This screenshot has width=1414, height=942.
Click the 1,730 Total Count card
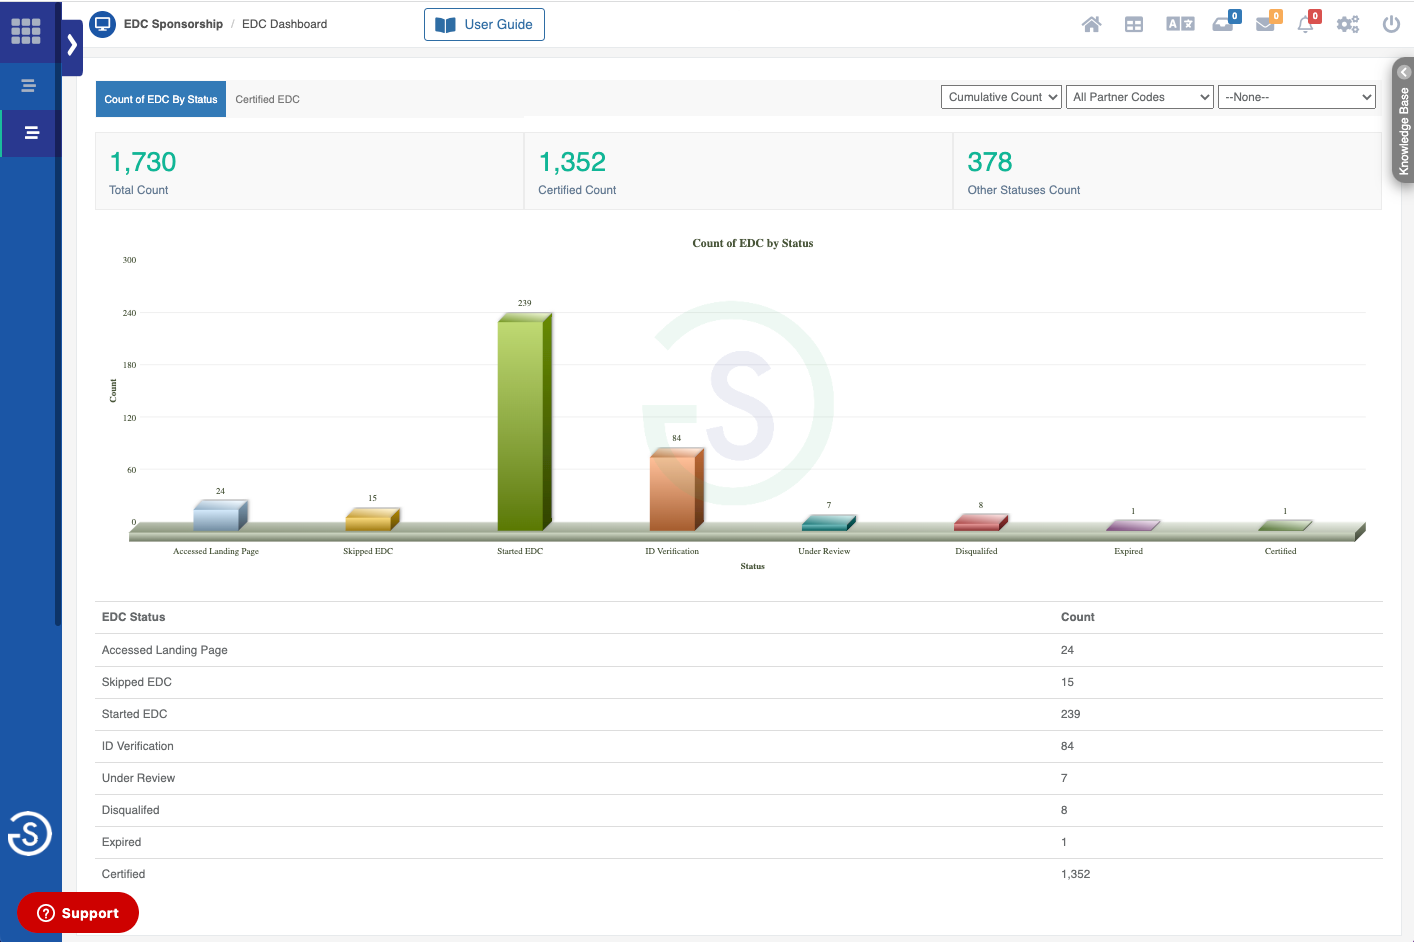(309, 171)
